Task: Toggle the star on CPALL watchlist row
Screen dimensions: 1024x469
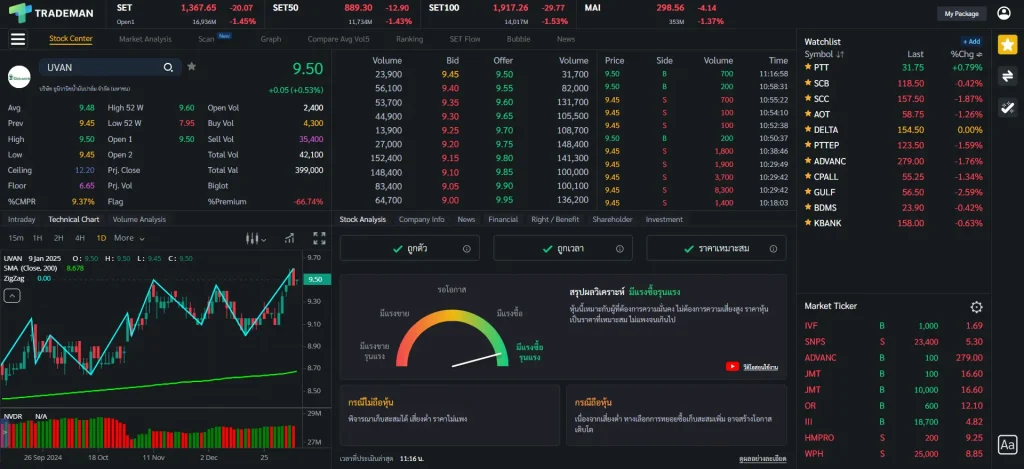Action: pyautogui.click(x=808, y=176)
